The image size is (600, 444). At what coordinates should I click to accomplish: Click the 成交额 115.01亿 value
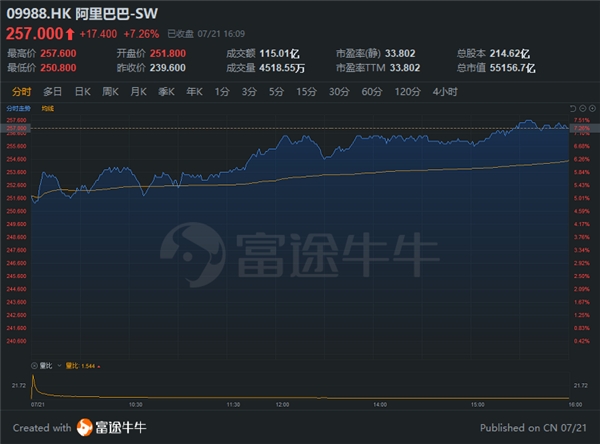pyautogui.click(x=280, y=54)
